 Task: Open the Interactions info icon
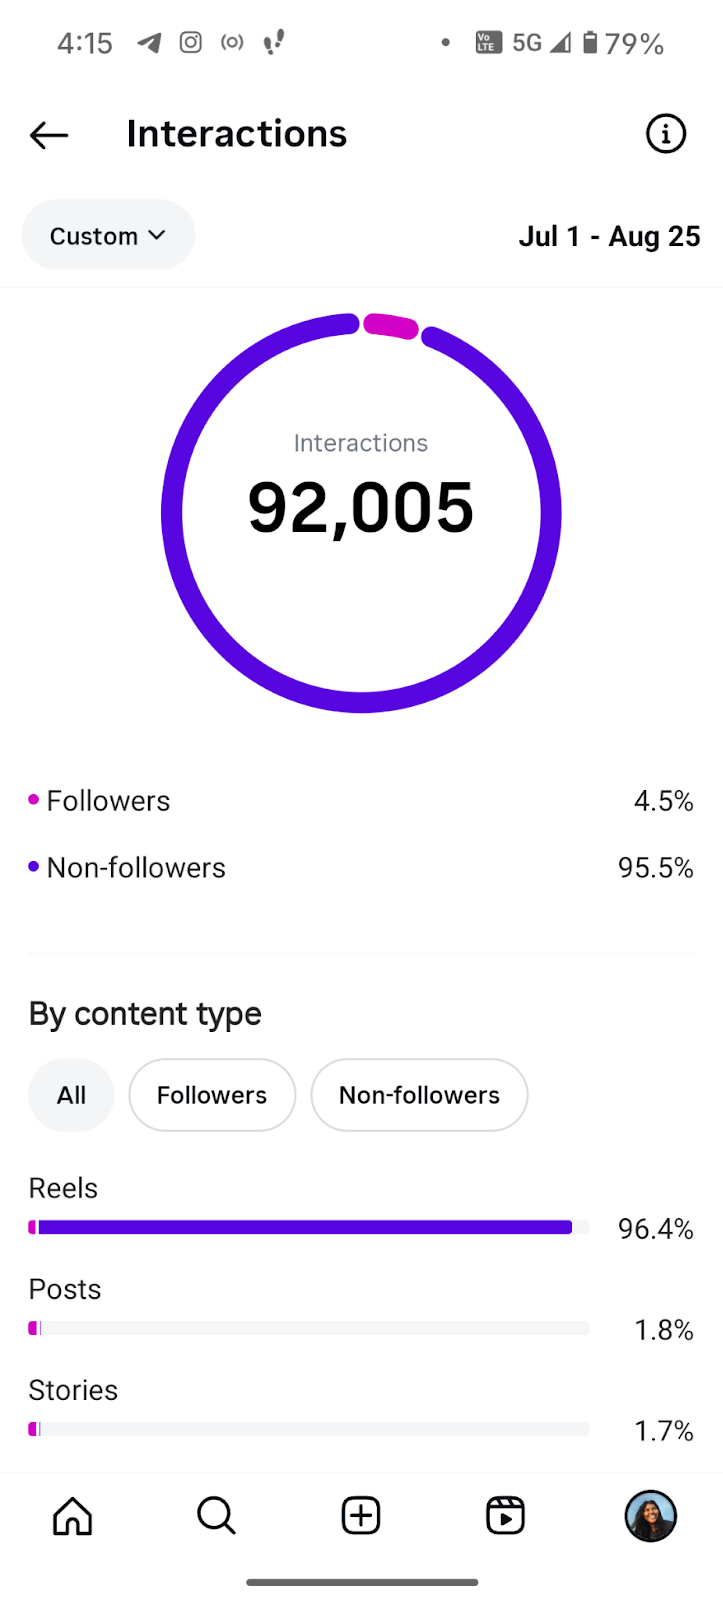tap(665, 134)
